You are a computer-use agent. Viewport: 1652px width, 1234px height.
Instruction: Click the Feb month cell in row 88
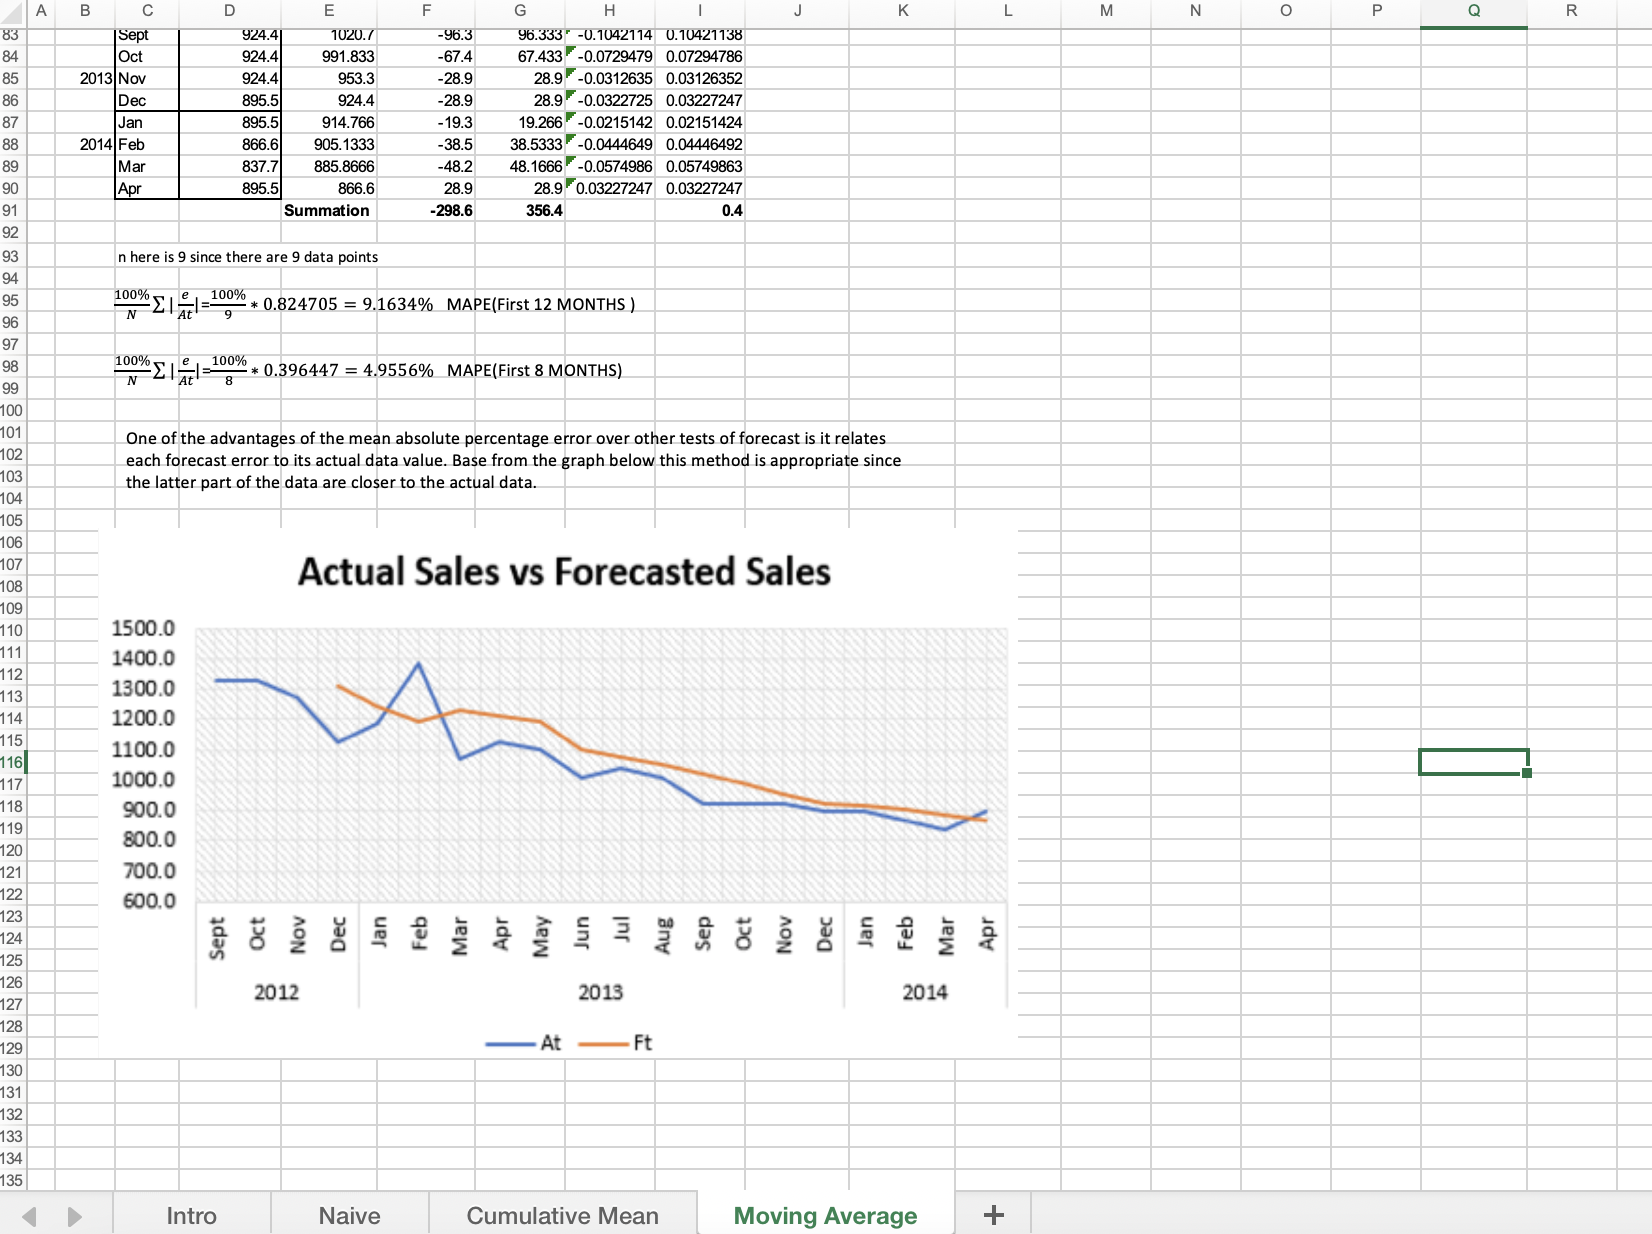pyautogui.click(x=147, y=144)
